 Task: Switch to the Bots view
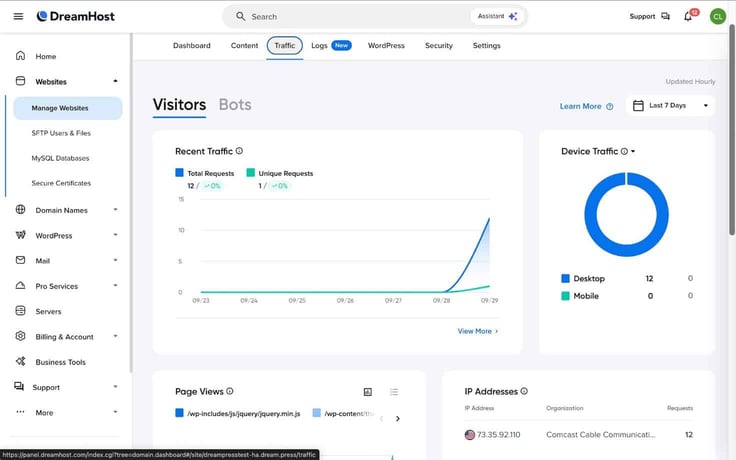coord(235,105)
